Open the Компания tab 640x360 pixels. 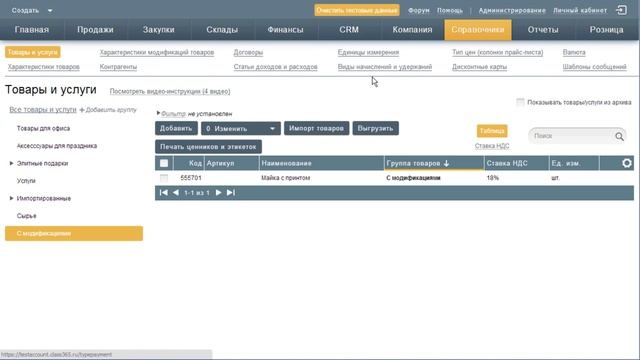pos(412,30)
